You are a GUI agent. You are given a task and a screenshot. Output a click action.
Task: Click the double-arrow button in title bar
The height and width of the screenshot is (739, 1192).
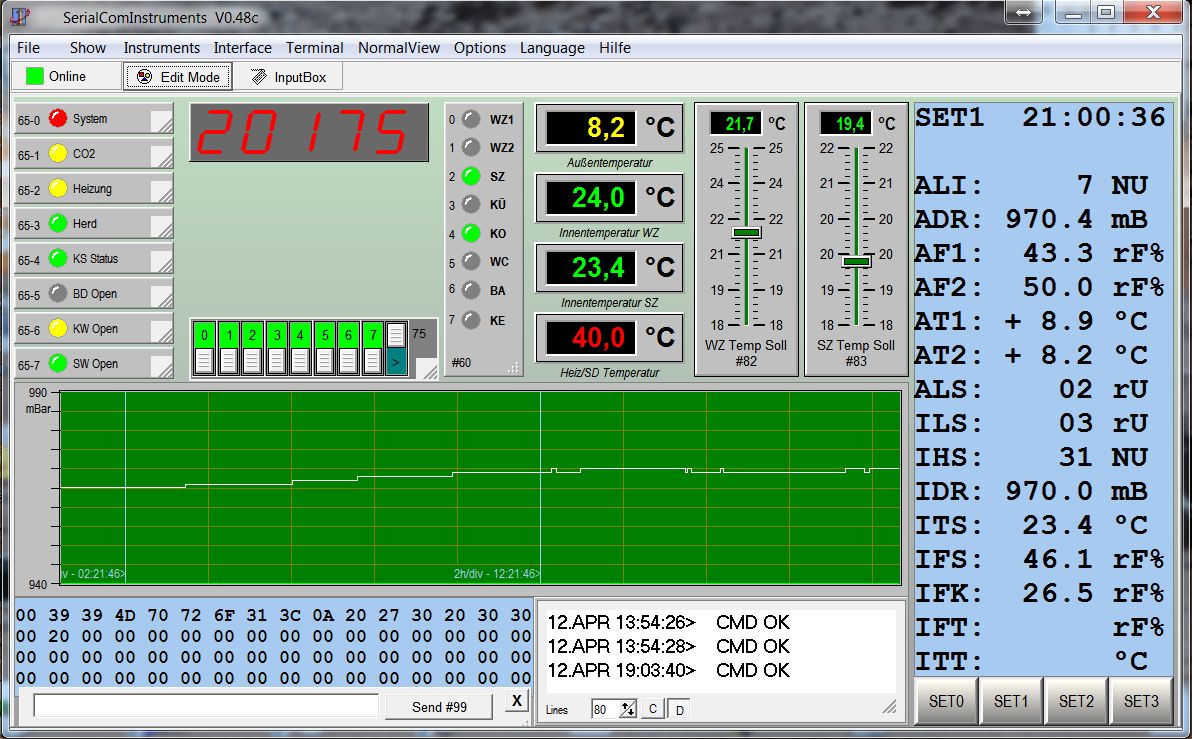(1023, 12)
